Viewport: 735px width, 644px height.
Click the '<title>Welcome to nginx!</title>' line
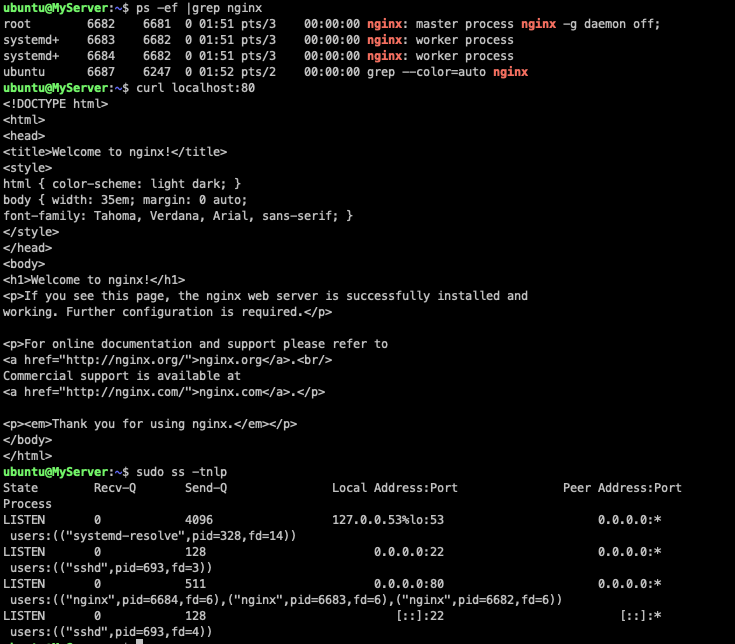[115, 152]
